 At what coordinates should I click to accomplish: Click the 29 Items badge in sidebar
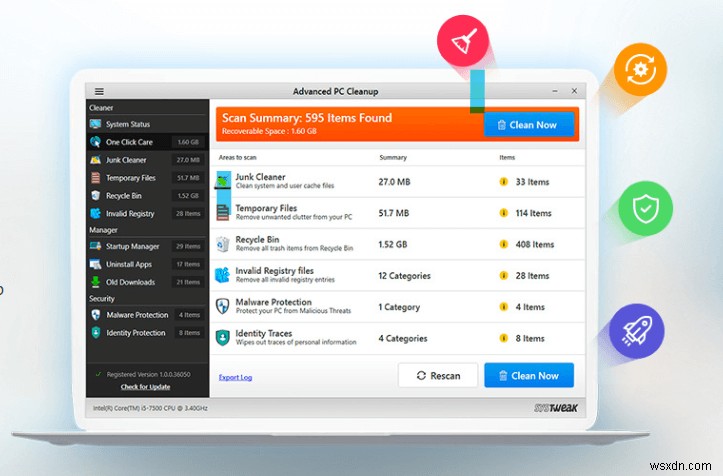[188, 246]
